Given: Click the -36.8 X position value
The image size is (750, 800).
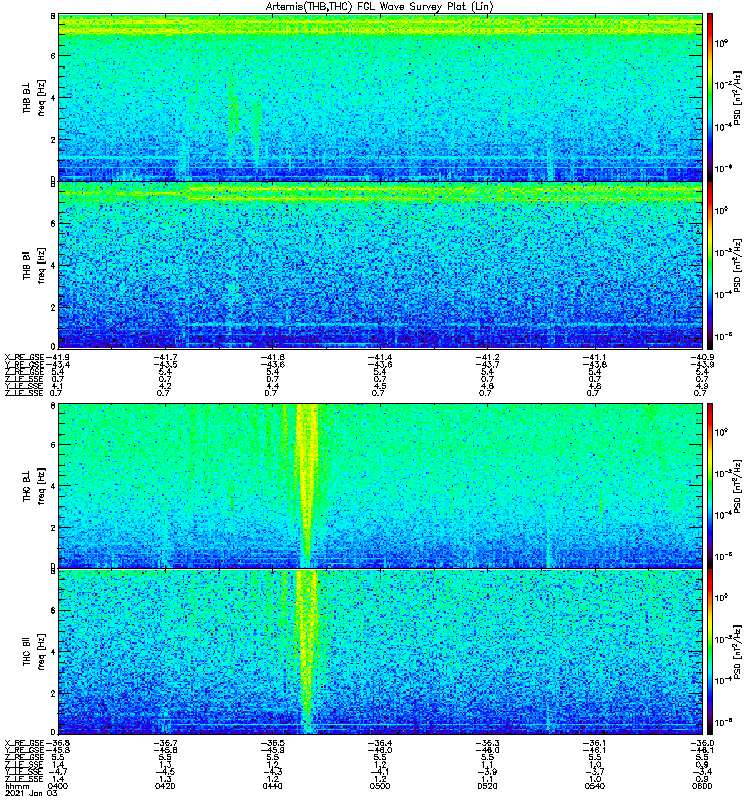Looking at the screenshot, I should 57,743.
